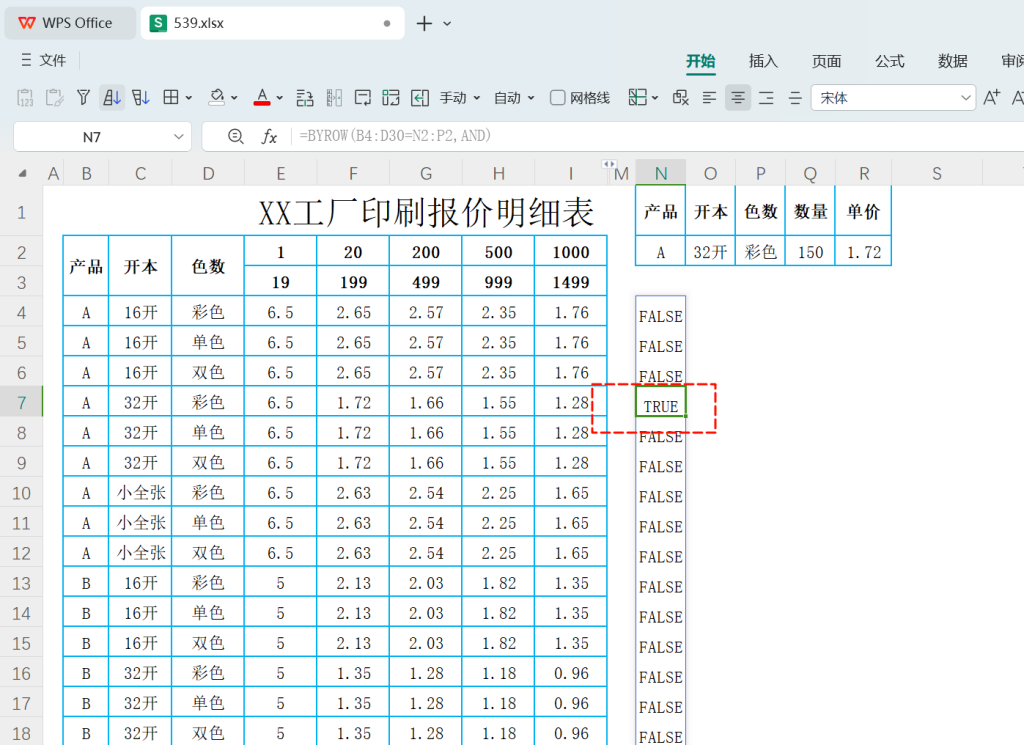Select cell Q2 with value 150

(x=810, y=251)
